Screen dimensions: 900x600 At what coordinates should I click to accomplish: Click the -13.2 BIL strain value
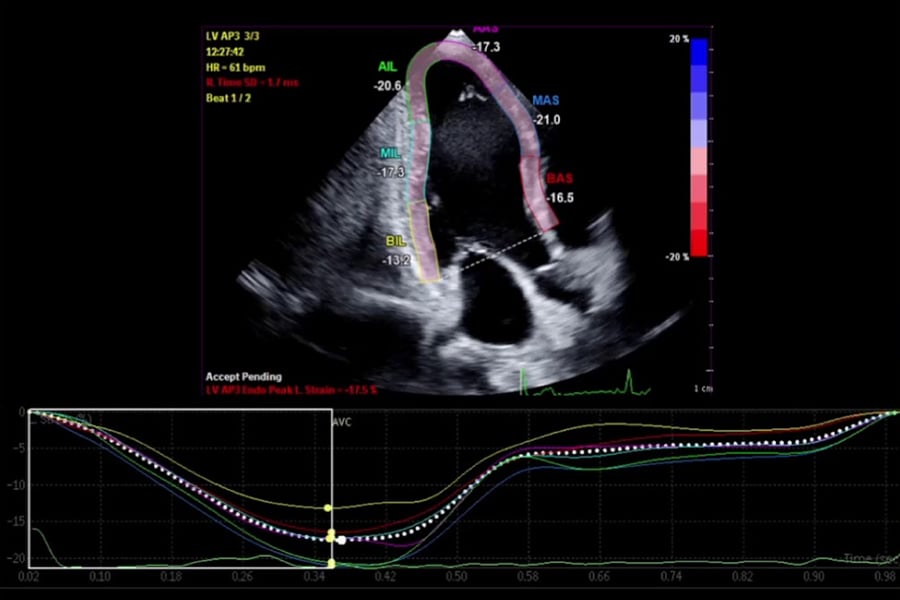395,260
